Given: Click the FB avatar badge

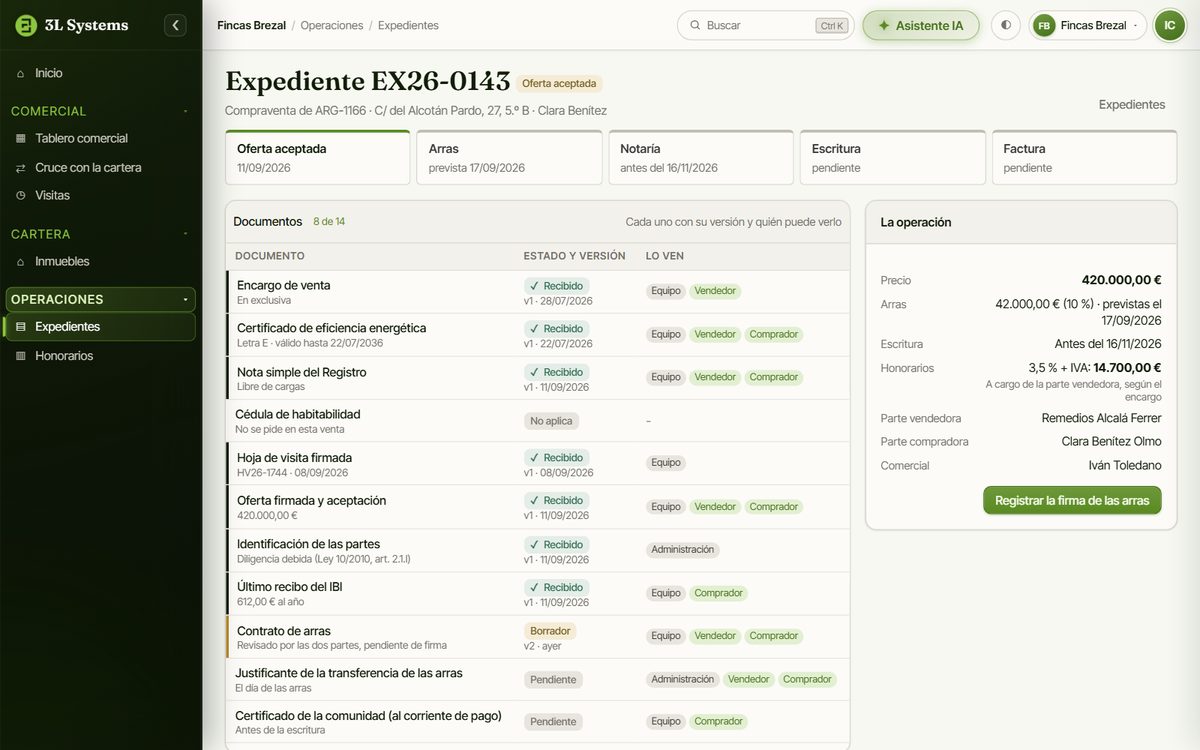Looking at the screenshot, I should click(1044, 25).
